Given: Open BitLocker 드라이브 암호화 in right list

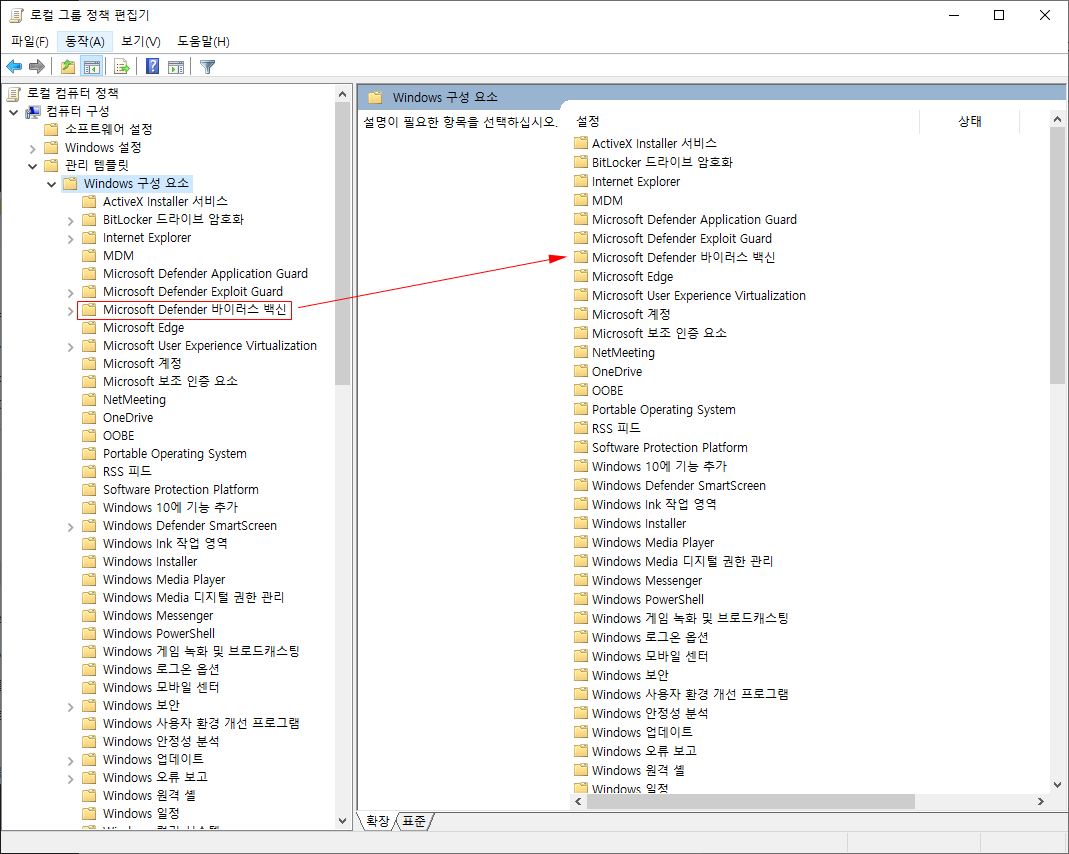Looking at the screenshot, I should pyautogui.click(x=662, y=162).
